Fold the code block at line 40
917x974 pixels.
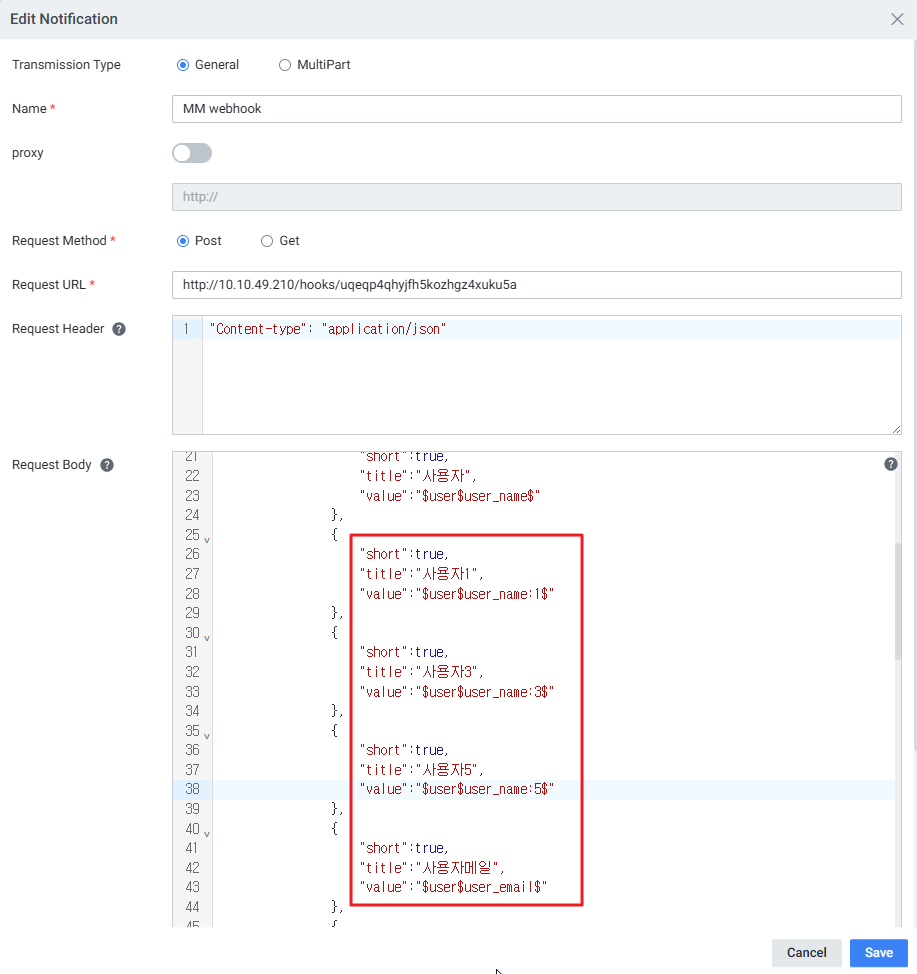coord(207,833)
